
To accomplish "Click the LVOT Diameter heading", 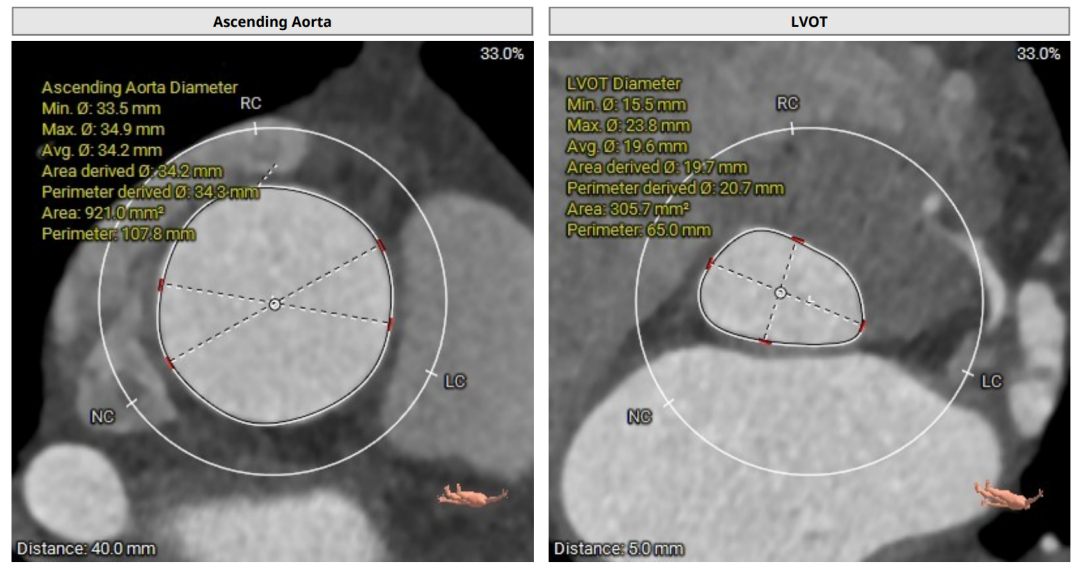I will point(624,84).
